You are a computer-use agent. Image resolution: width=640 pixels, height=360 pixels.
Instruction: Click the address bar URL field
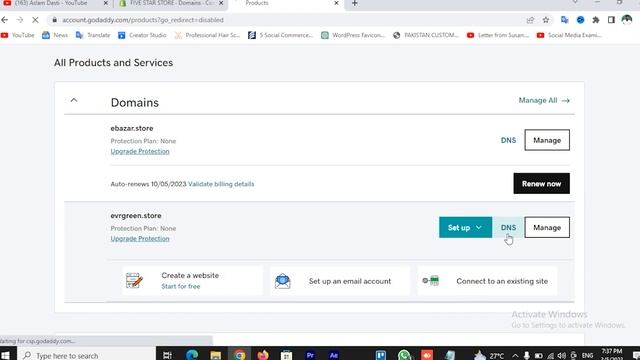pyautogui.click(x=286, y=20)
